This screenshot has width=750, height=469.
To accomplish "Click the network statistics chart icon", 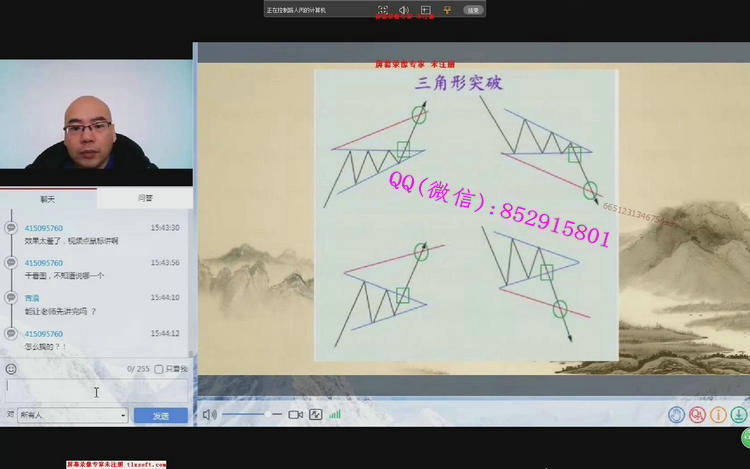I will [x=316, y=414].
